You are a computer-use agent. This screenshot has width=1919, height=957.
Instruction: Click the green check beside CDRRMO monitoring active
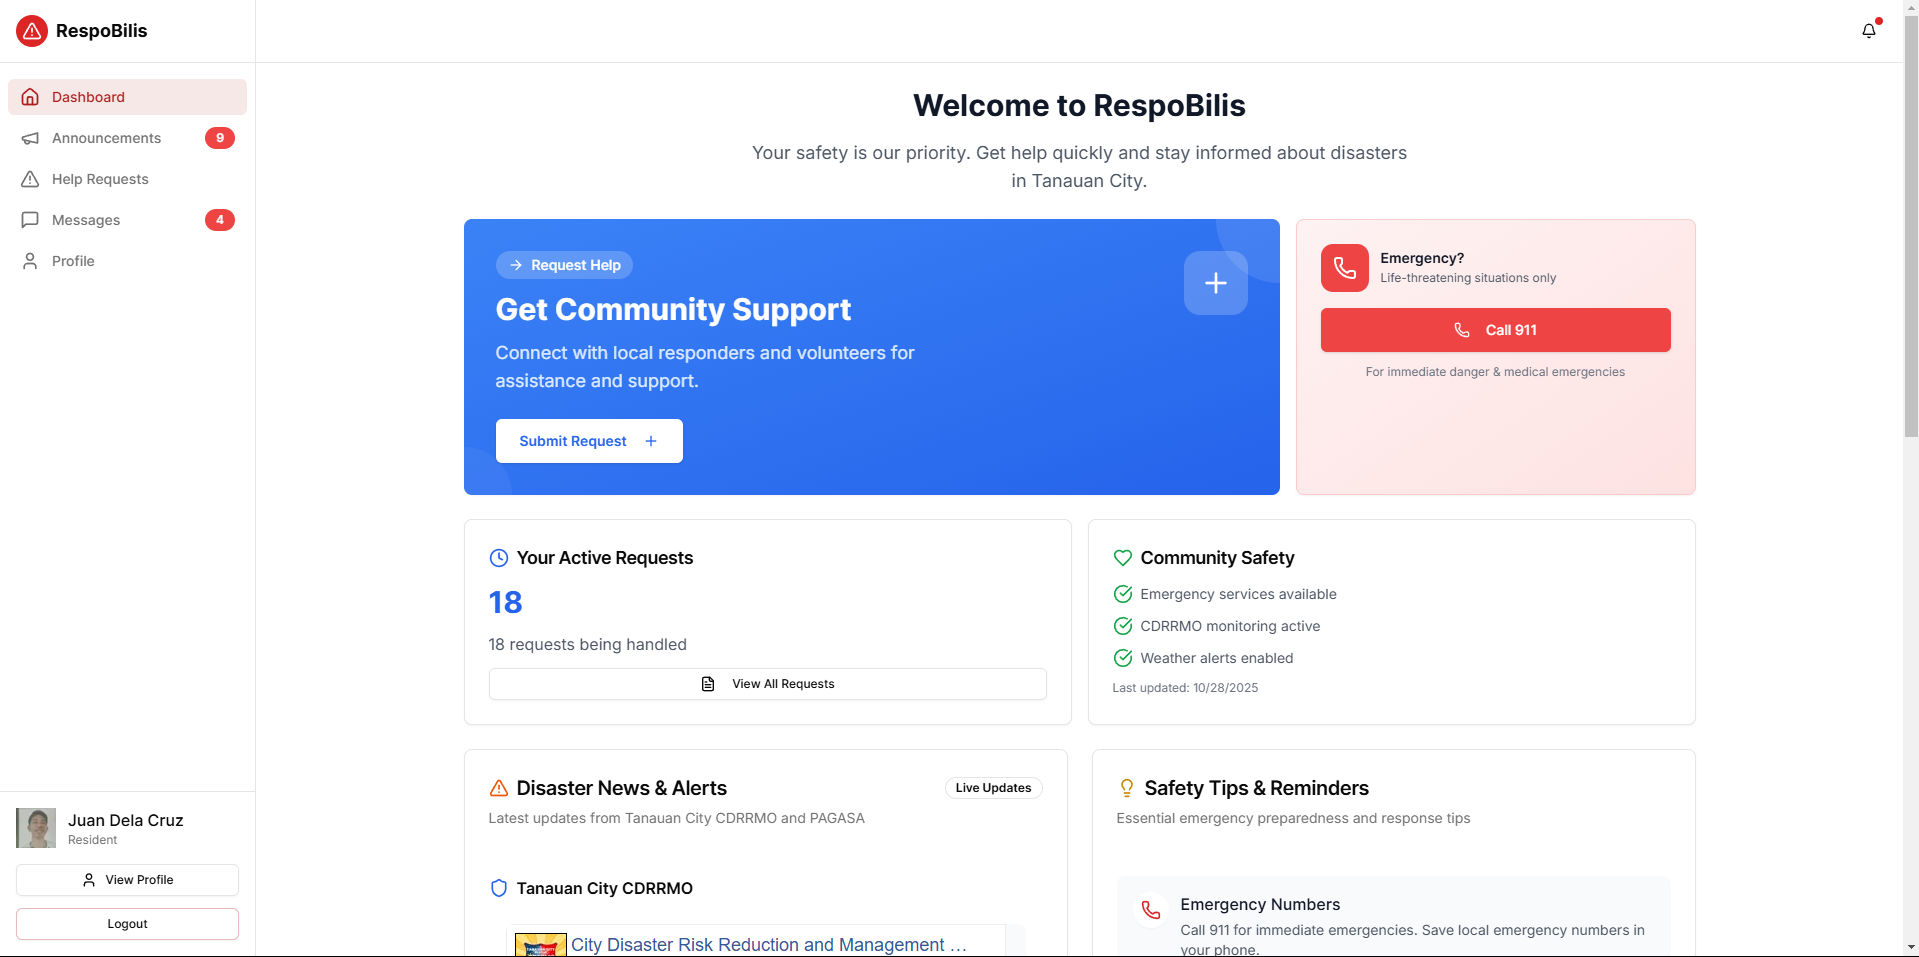[1122, 626]
